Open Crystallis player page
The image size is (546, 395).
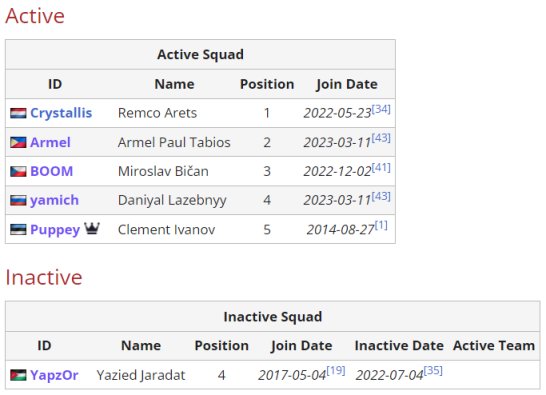pyautogui.click(x=61, y=113)
